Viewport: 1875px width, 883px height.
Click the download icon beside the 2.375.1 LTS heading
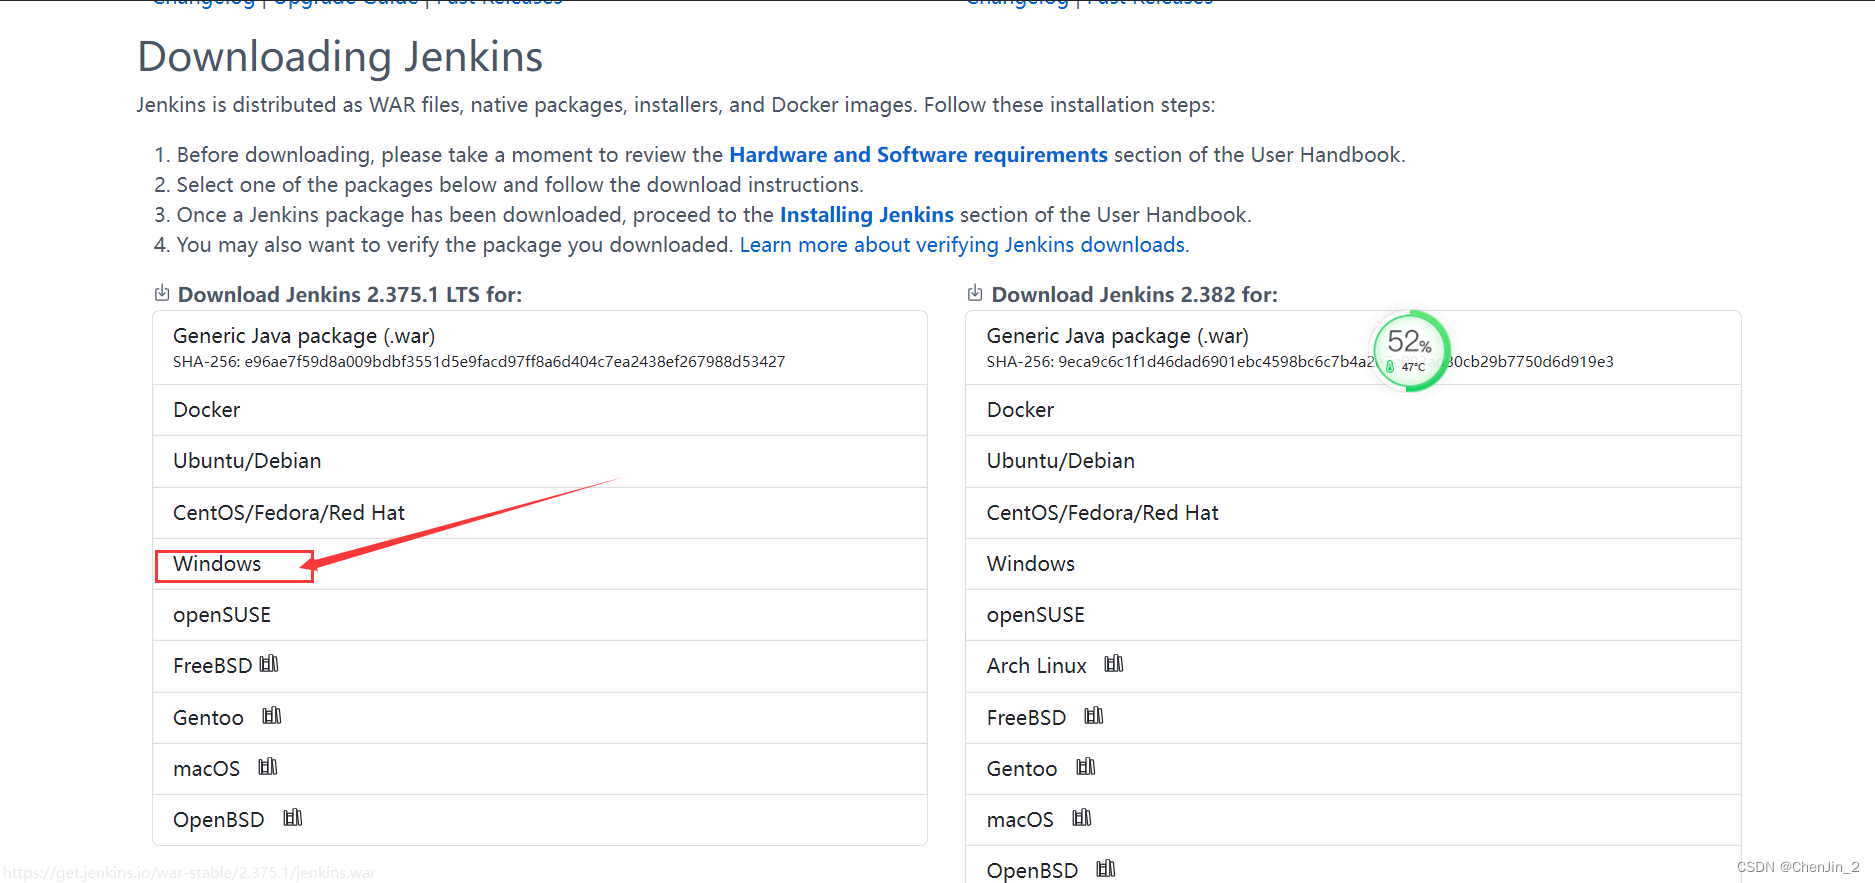point(162,293)
